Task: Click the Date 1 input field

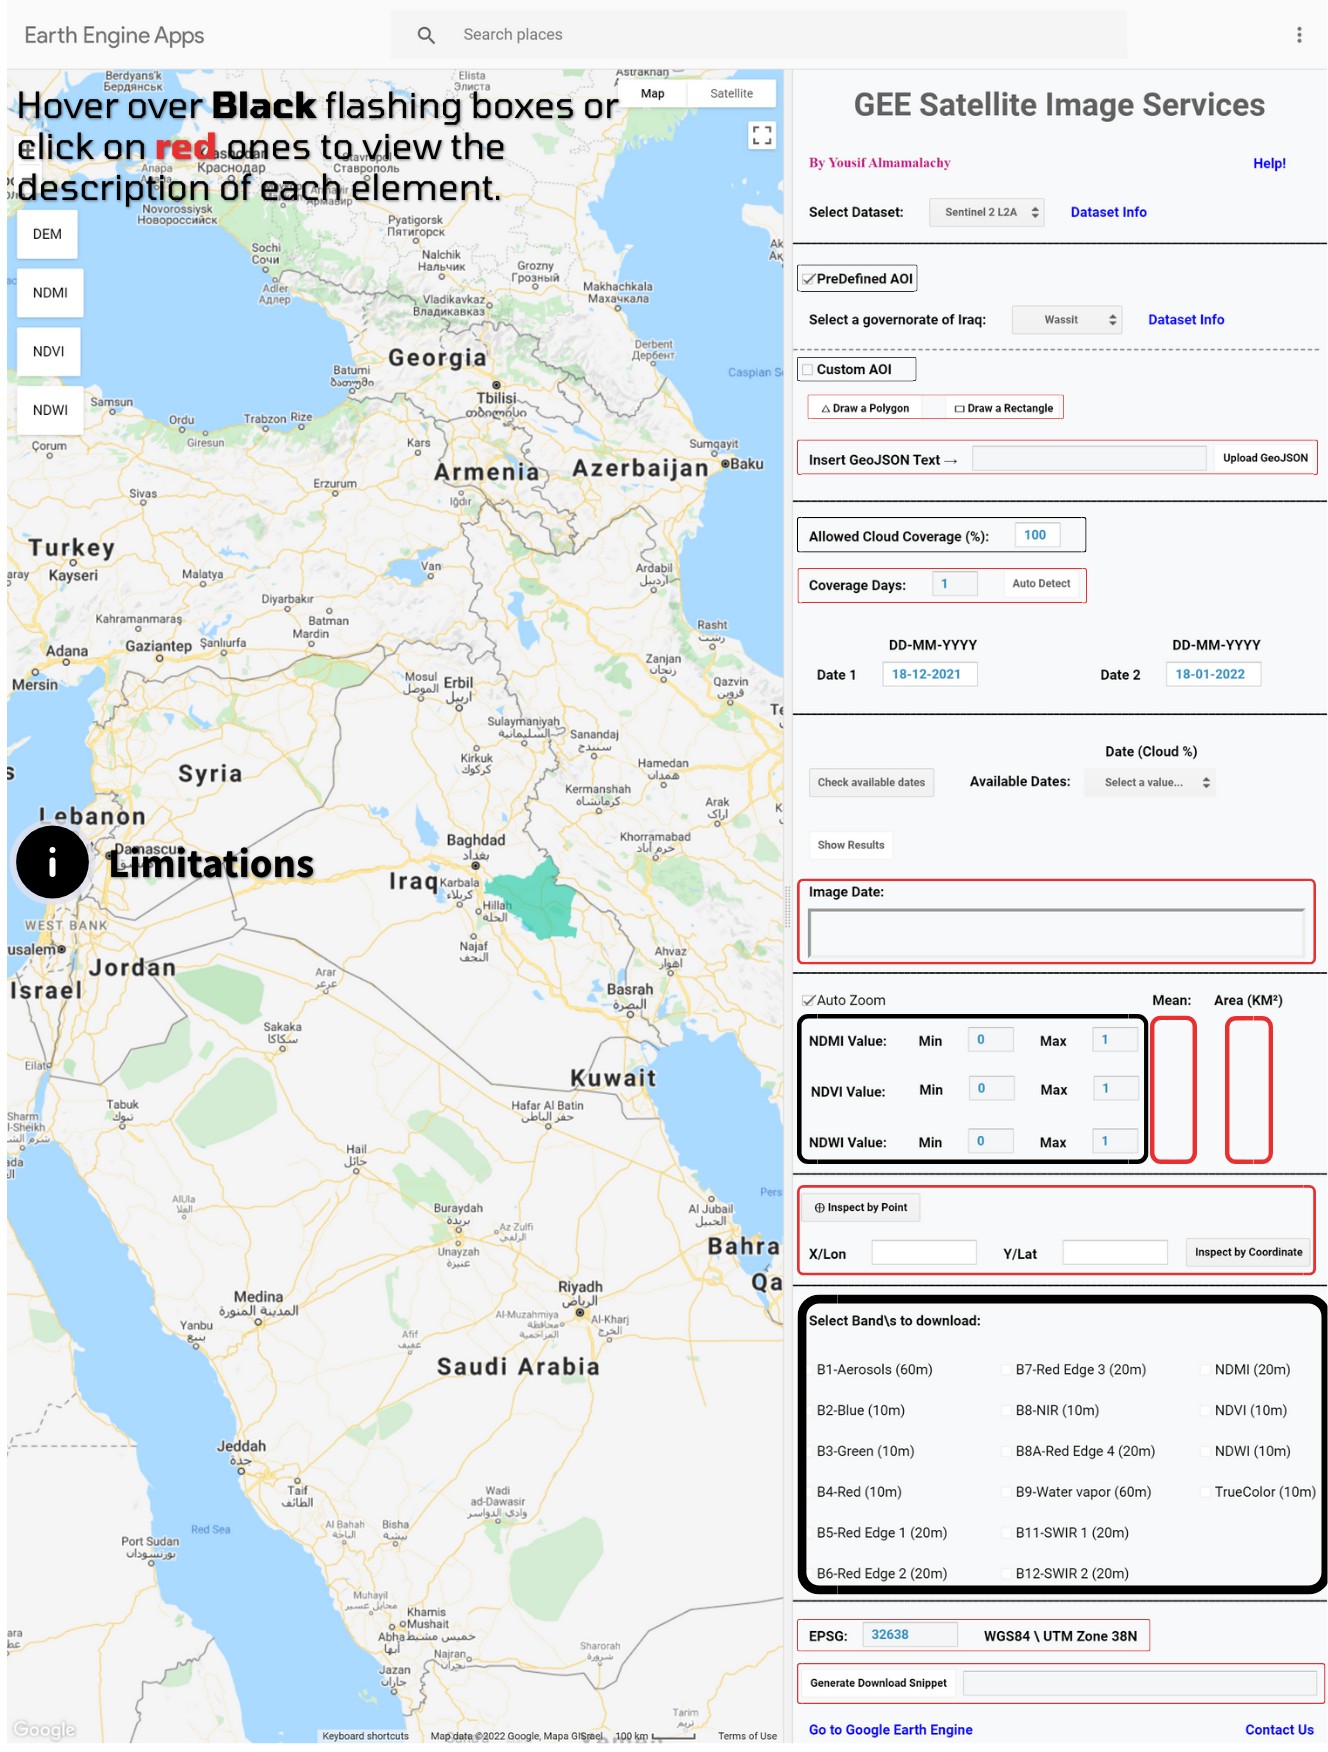Action: (928, 674)
